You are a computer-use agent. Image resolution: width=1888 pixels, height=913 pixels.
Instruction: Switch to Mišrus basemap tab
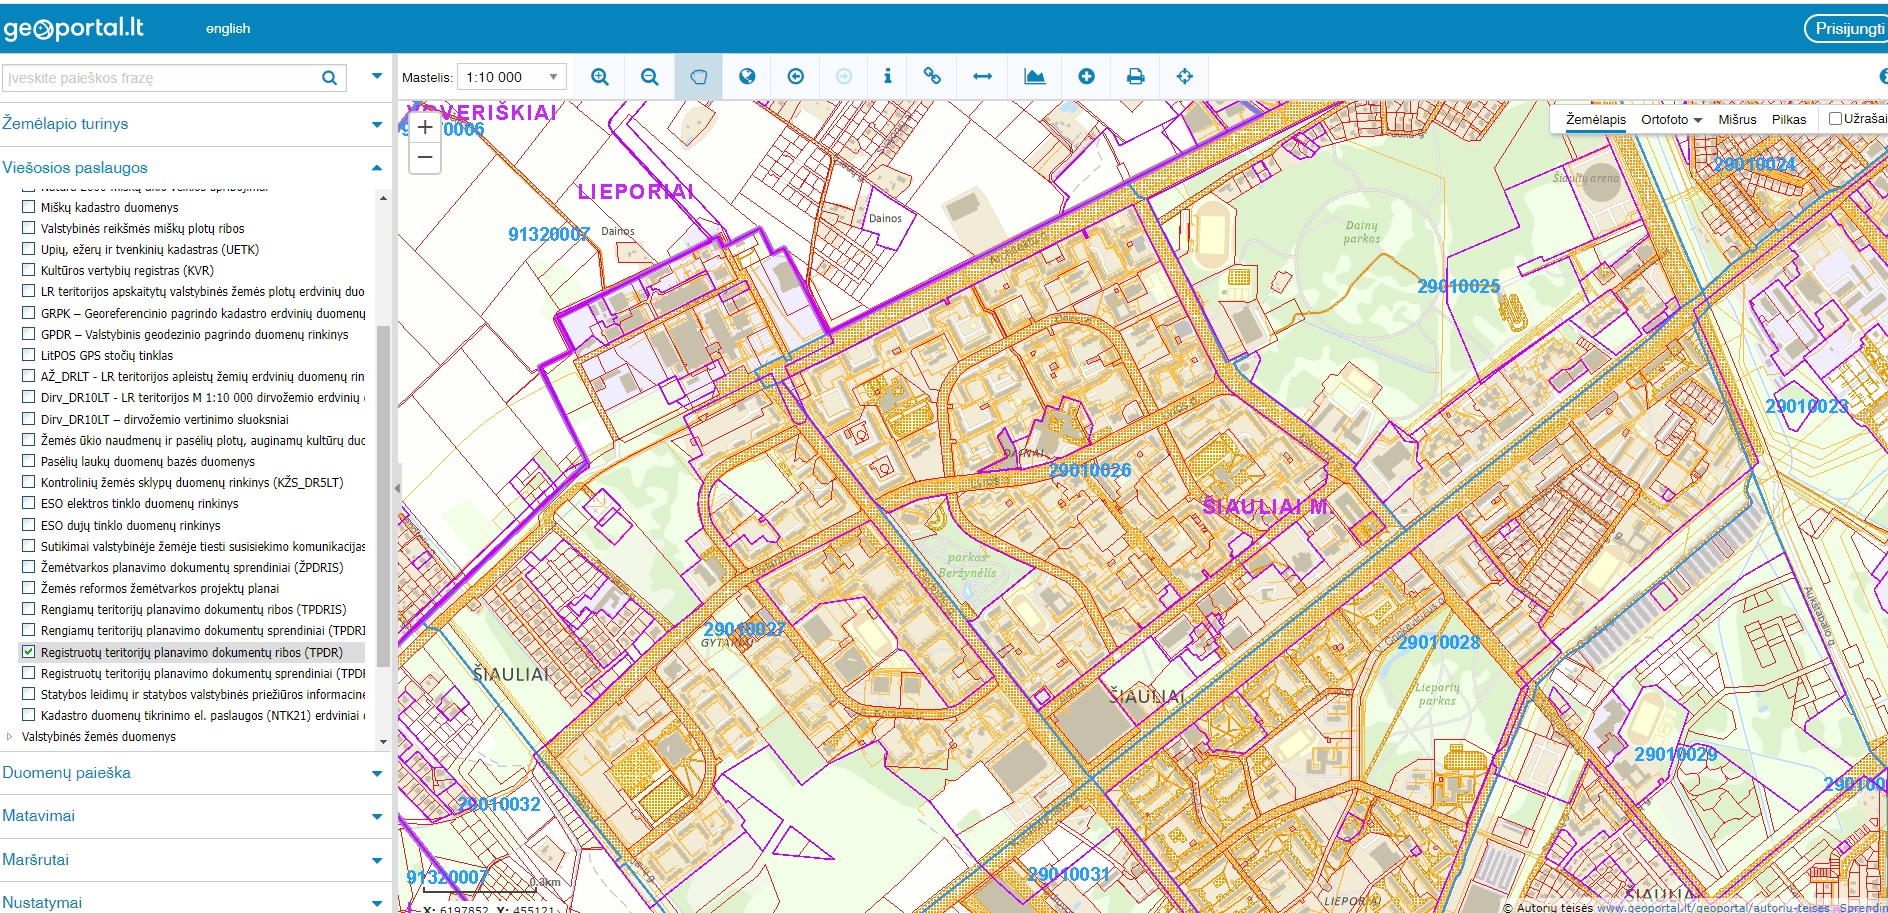coord(1737,119)
